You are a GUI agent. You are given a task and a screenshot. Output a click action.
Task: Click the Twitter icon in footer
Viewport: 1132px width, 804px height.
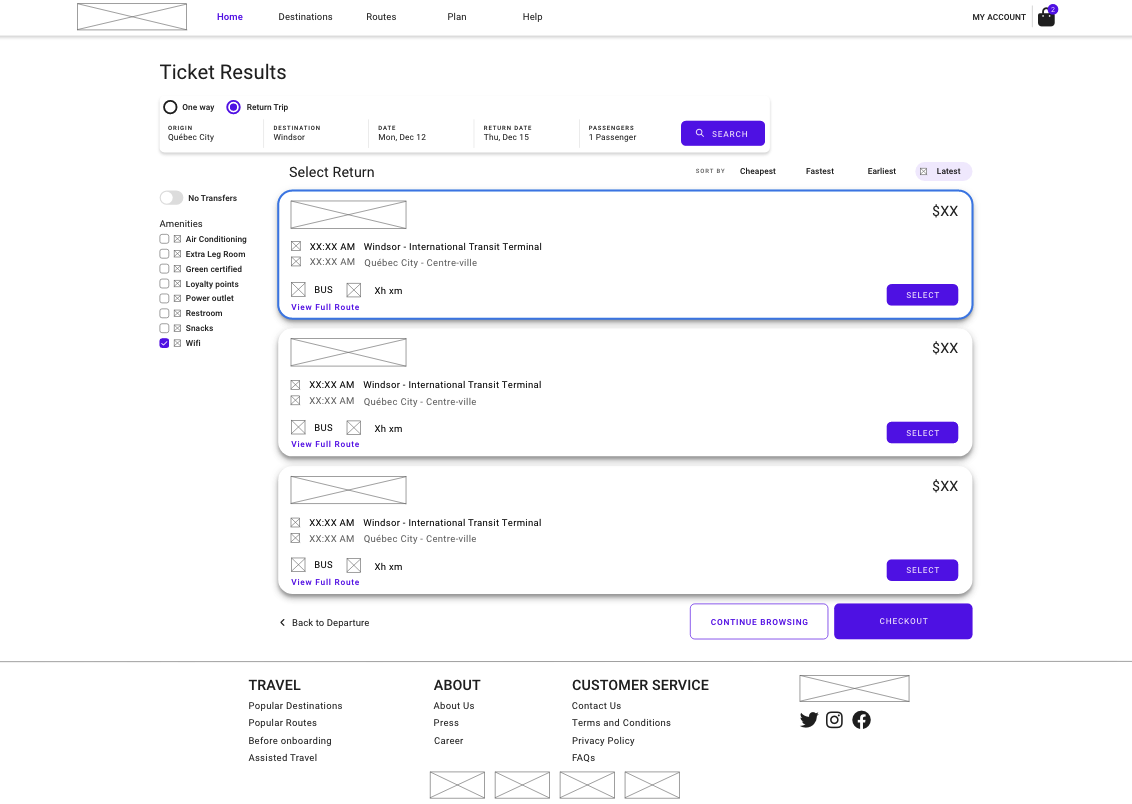[x=809, y=720]
